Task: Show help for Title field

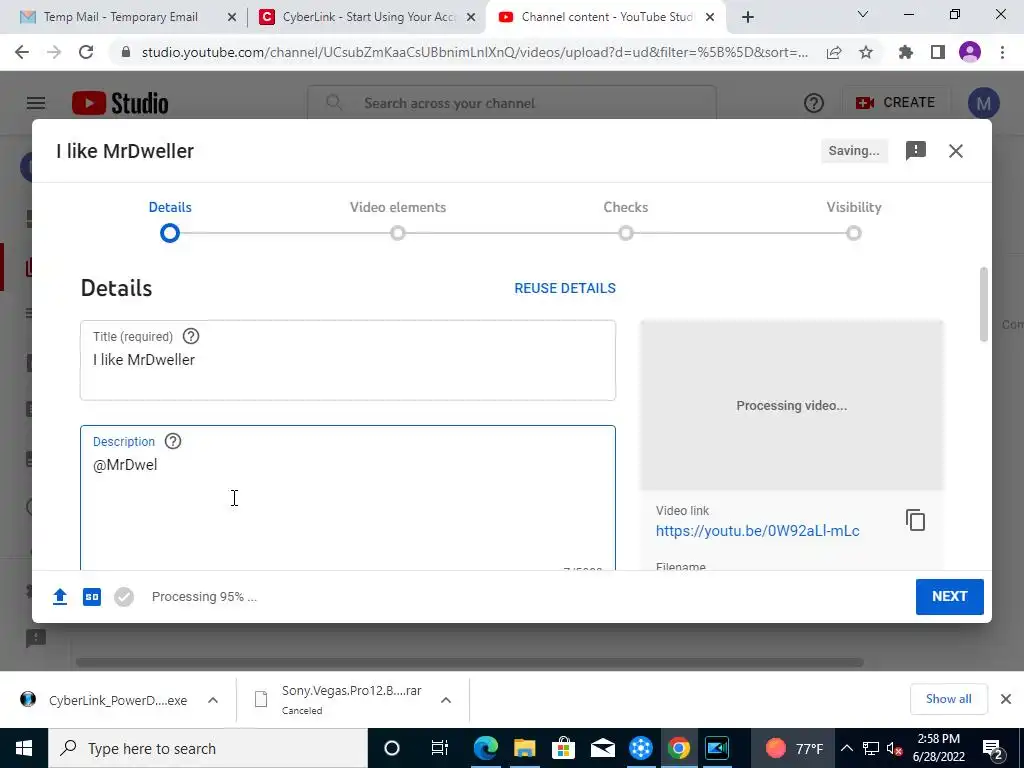Action: pos(191,336)
